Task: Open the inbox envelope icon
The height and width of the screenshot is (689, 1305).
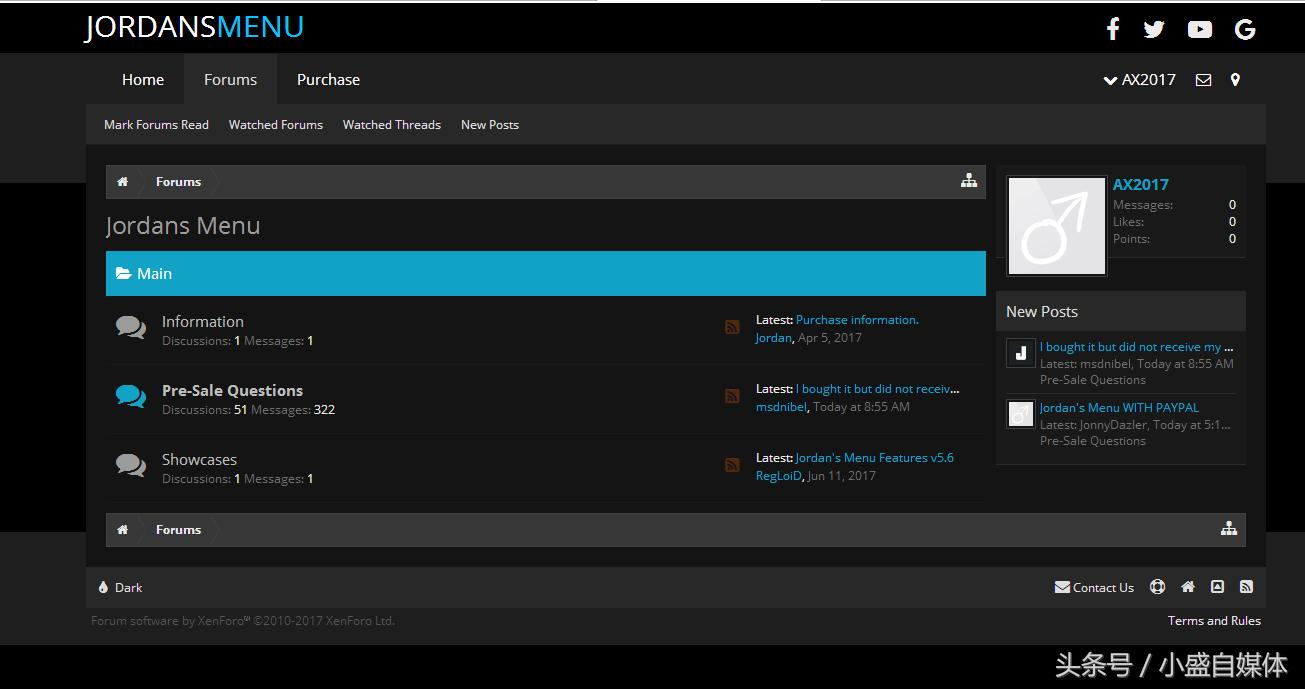Action: [x=1203, y=80]
